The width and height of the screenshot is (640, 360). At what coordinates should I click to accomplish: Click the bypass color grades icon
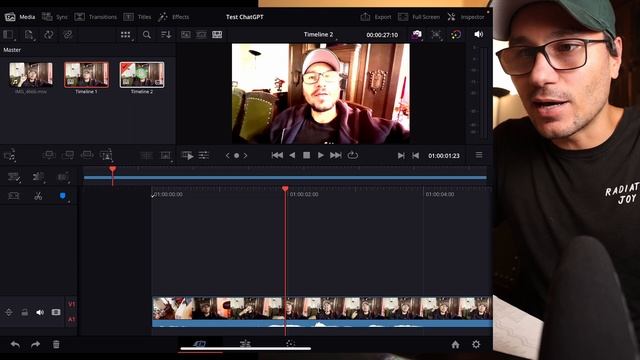click(x=456, y=35)
